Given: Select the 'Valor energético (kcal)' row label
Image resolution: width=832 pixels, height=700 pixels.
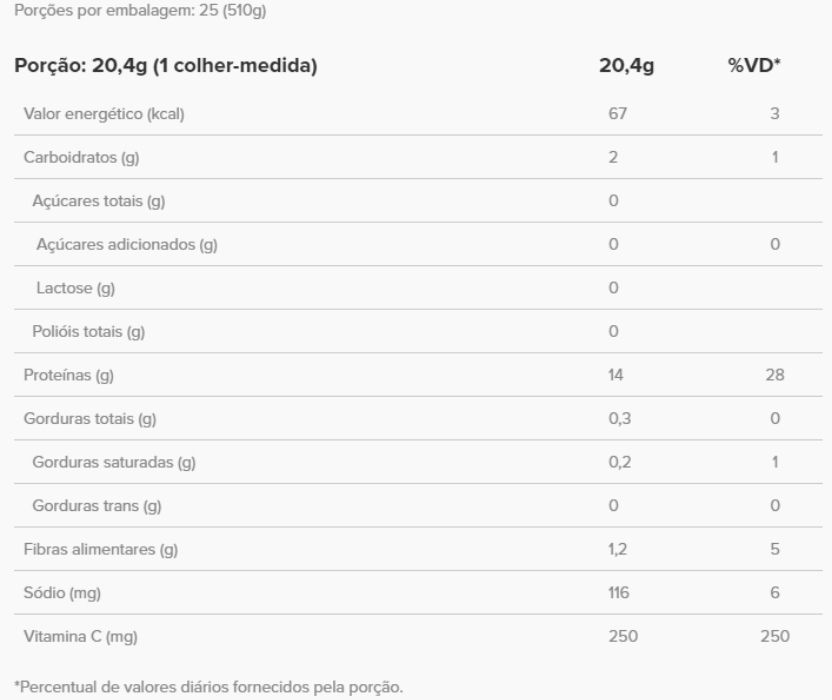Looking at the screenshot, I should [x=104, y=114].
